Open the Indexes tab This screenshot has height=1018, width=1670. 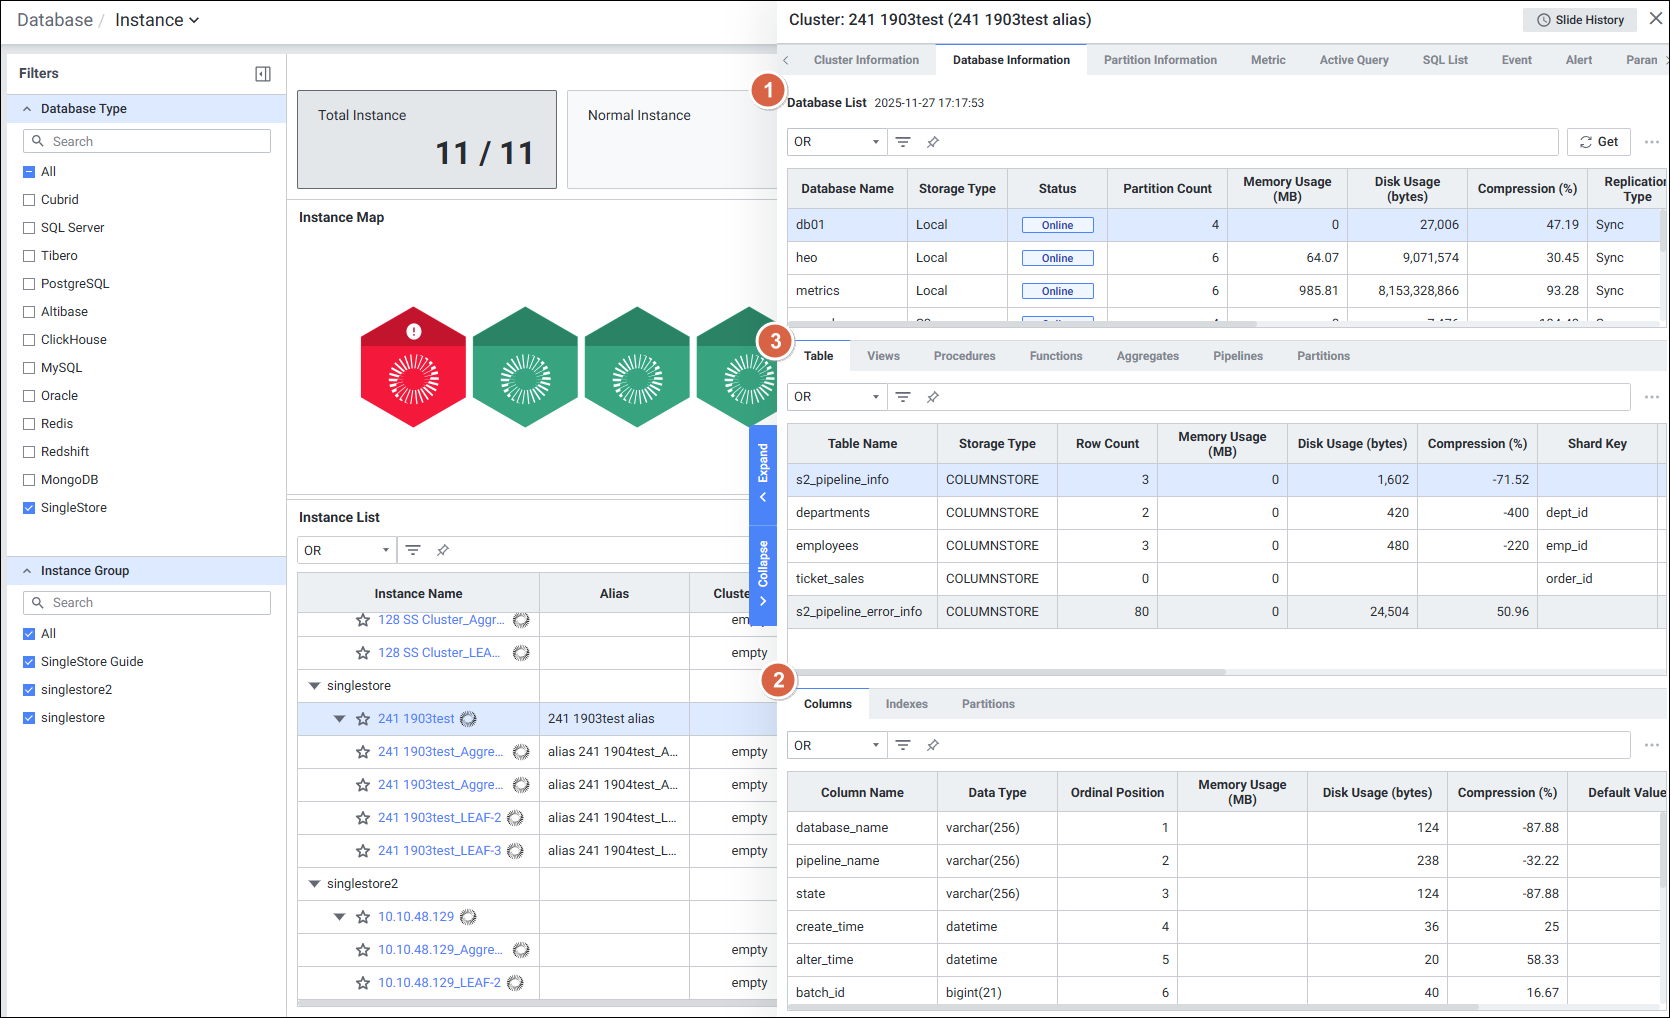[x=906, y=704]
